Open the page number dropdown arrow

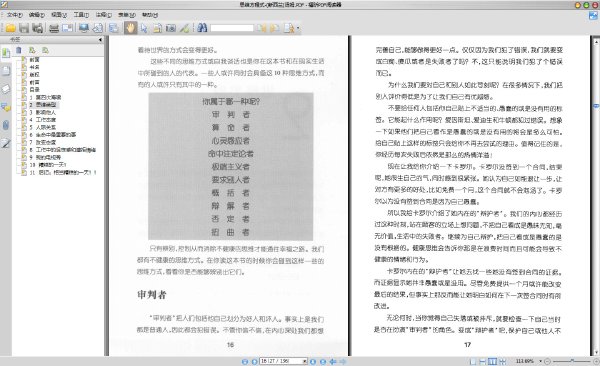[305, 361]
